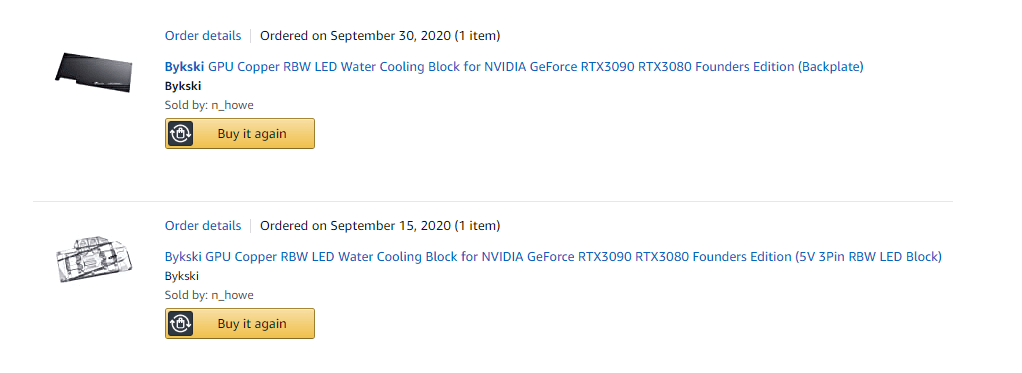Open Order details for the September 15 order
The image size is (1022, 373).
203,226
